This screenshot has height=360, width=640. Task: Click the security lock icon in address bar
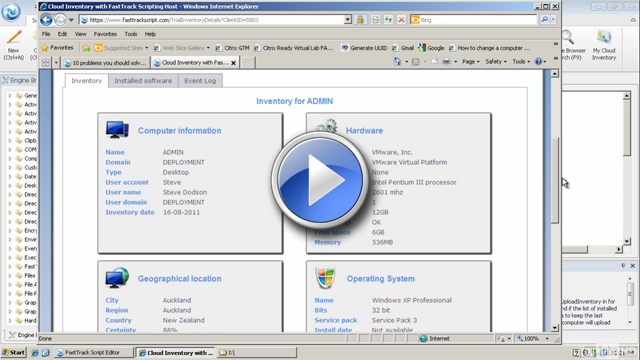click(360, 20)
